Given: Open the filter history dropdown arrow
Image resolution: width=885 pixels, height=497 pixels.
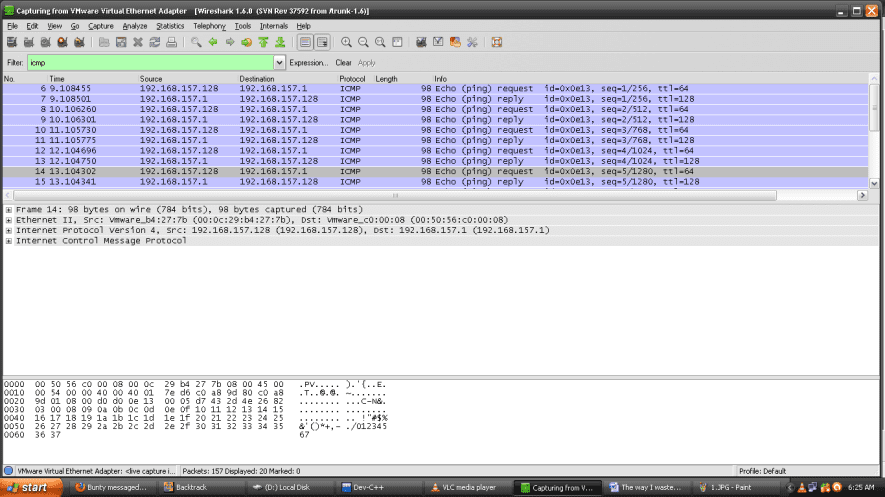Looking at the screenshot, I should click(x=279, y=62).
